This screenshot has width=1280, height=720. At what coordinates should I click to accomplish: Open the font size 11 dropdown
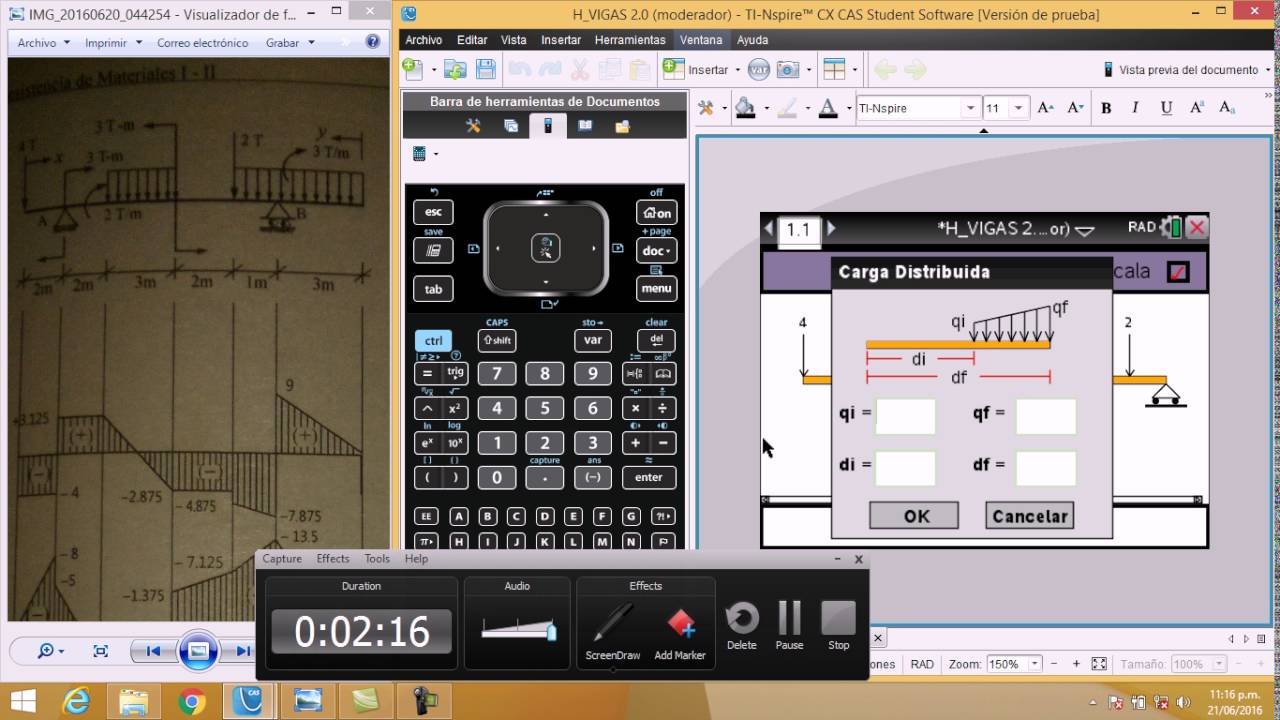coord(1019,108)
